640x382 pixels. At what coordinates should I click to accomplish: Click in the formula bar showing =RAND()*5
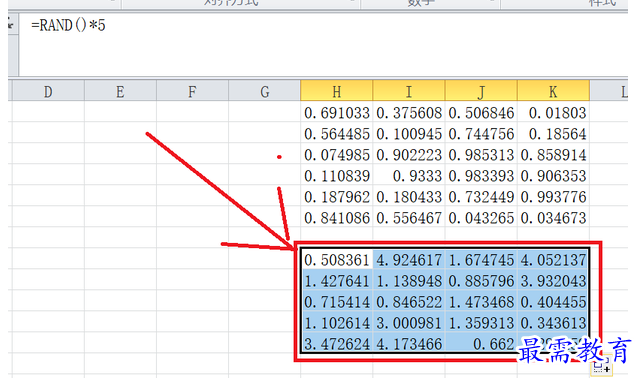click(323, 44)
